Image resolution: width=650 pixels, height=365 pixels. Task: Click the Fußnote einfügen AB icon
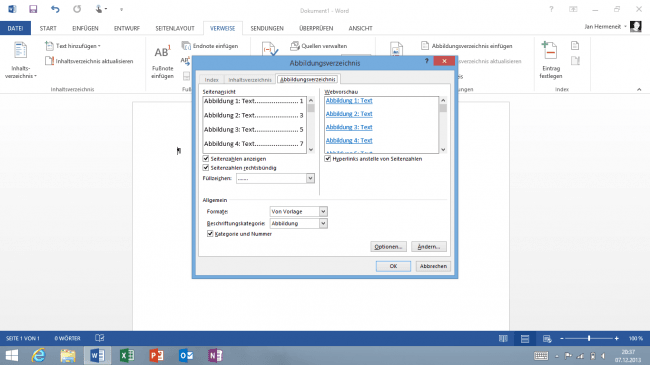[x=162, y=52]
